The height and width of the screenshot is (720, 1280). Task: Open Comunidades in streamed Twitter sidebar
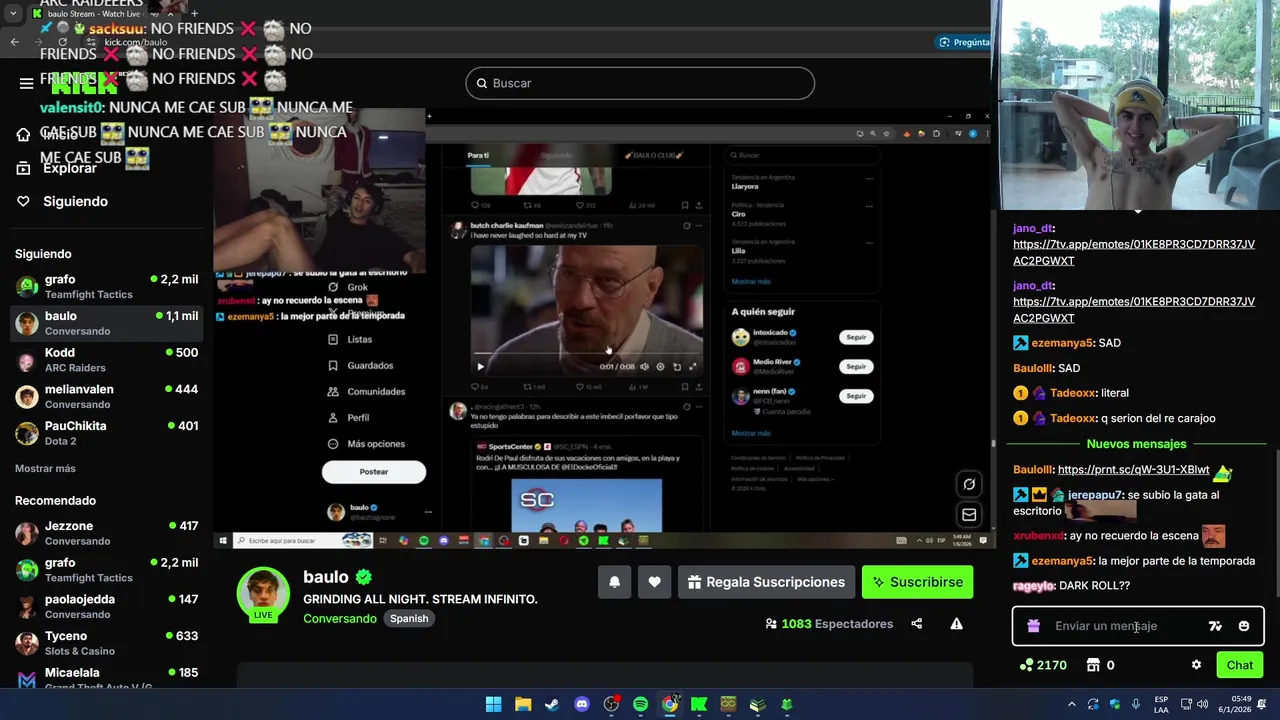pos(368,392)
